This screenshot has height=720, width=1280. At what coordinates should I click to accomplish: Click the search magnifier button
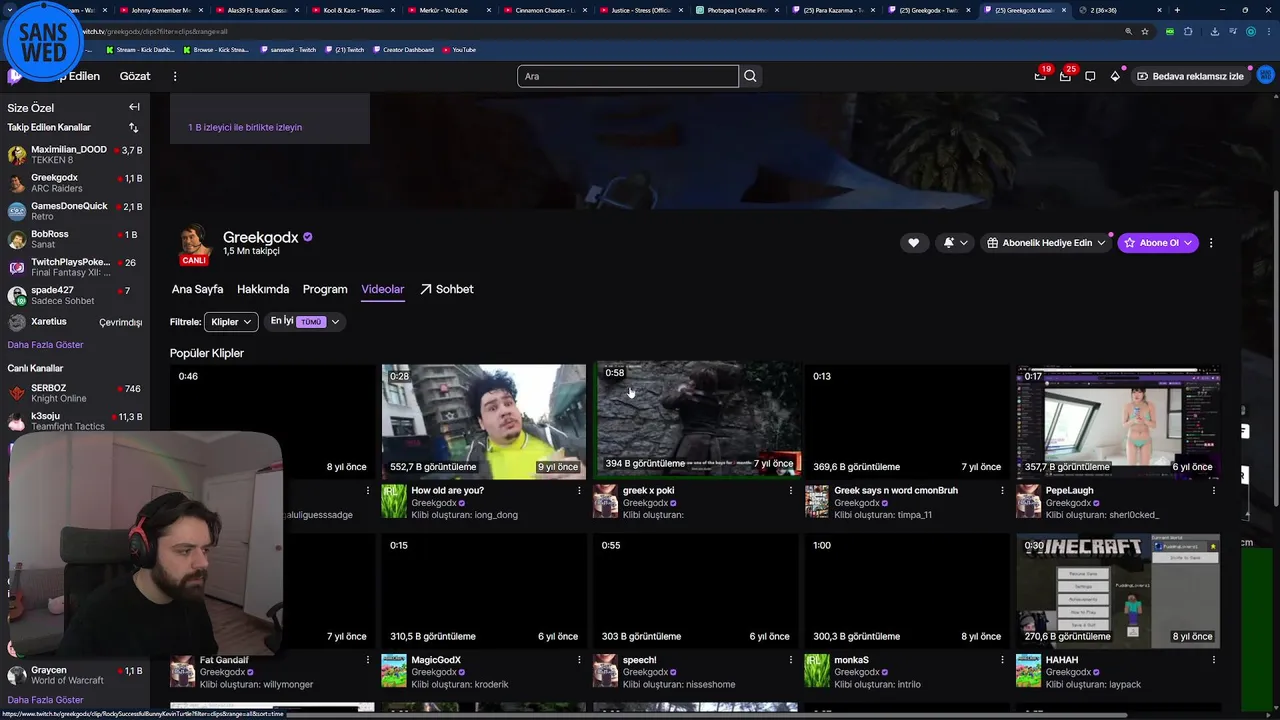(750, 76)
